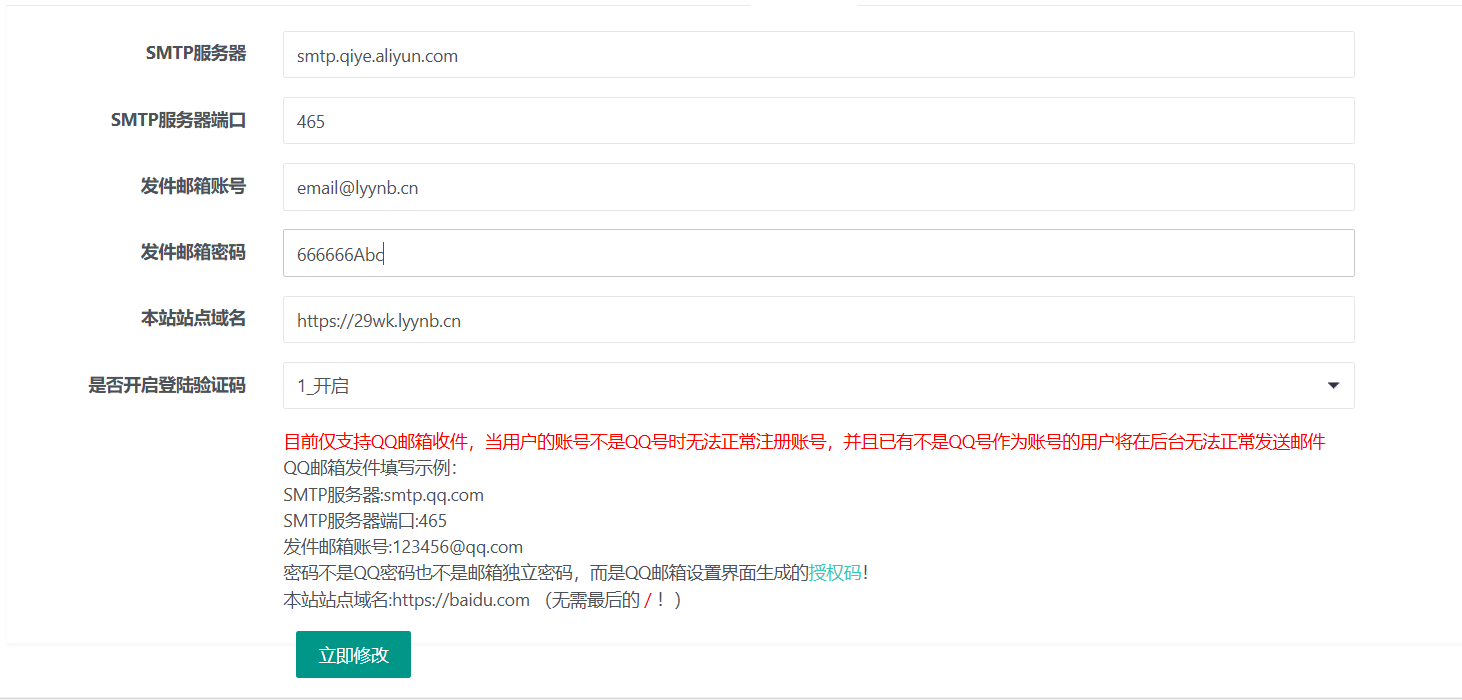
Task: Focus the SMTP服务器端口 field showing 465
Action: (818, 121)
